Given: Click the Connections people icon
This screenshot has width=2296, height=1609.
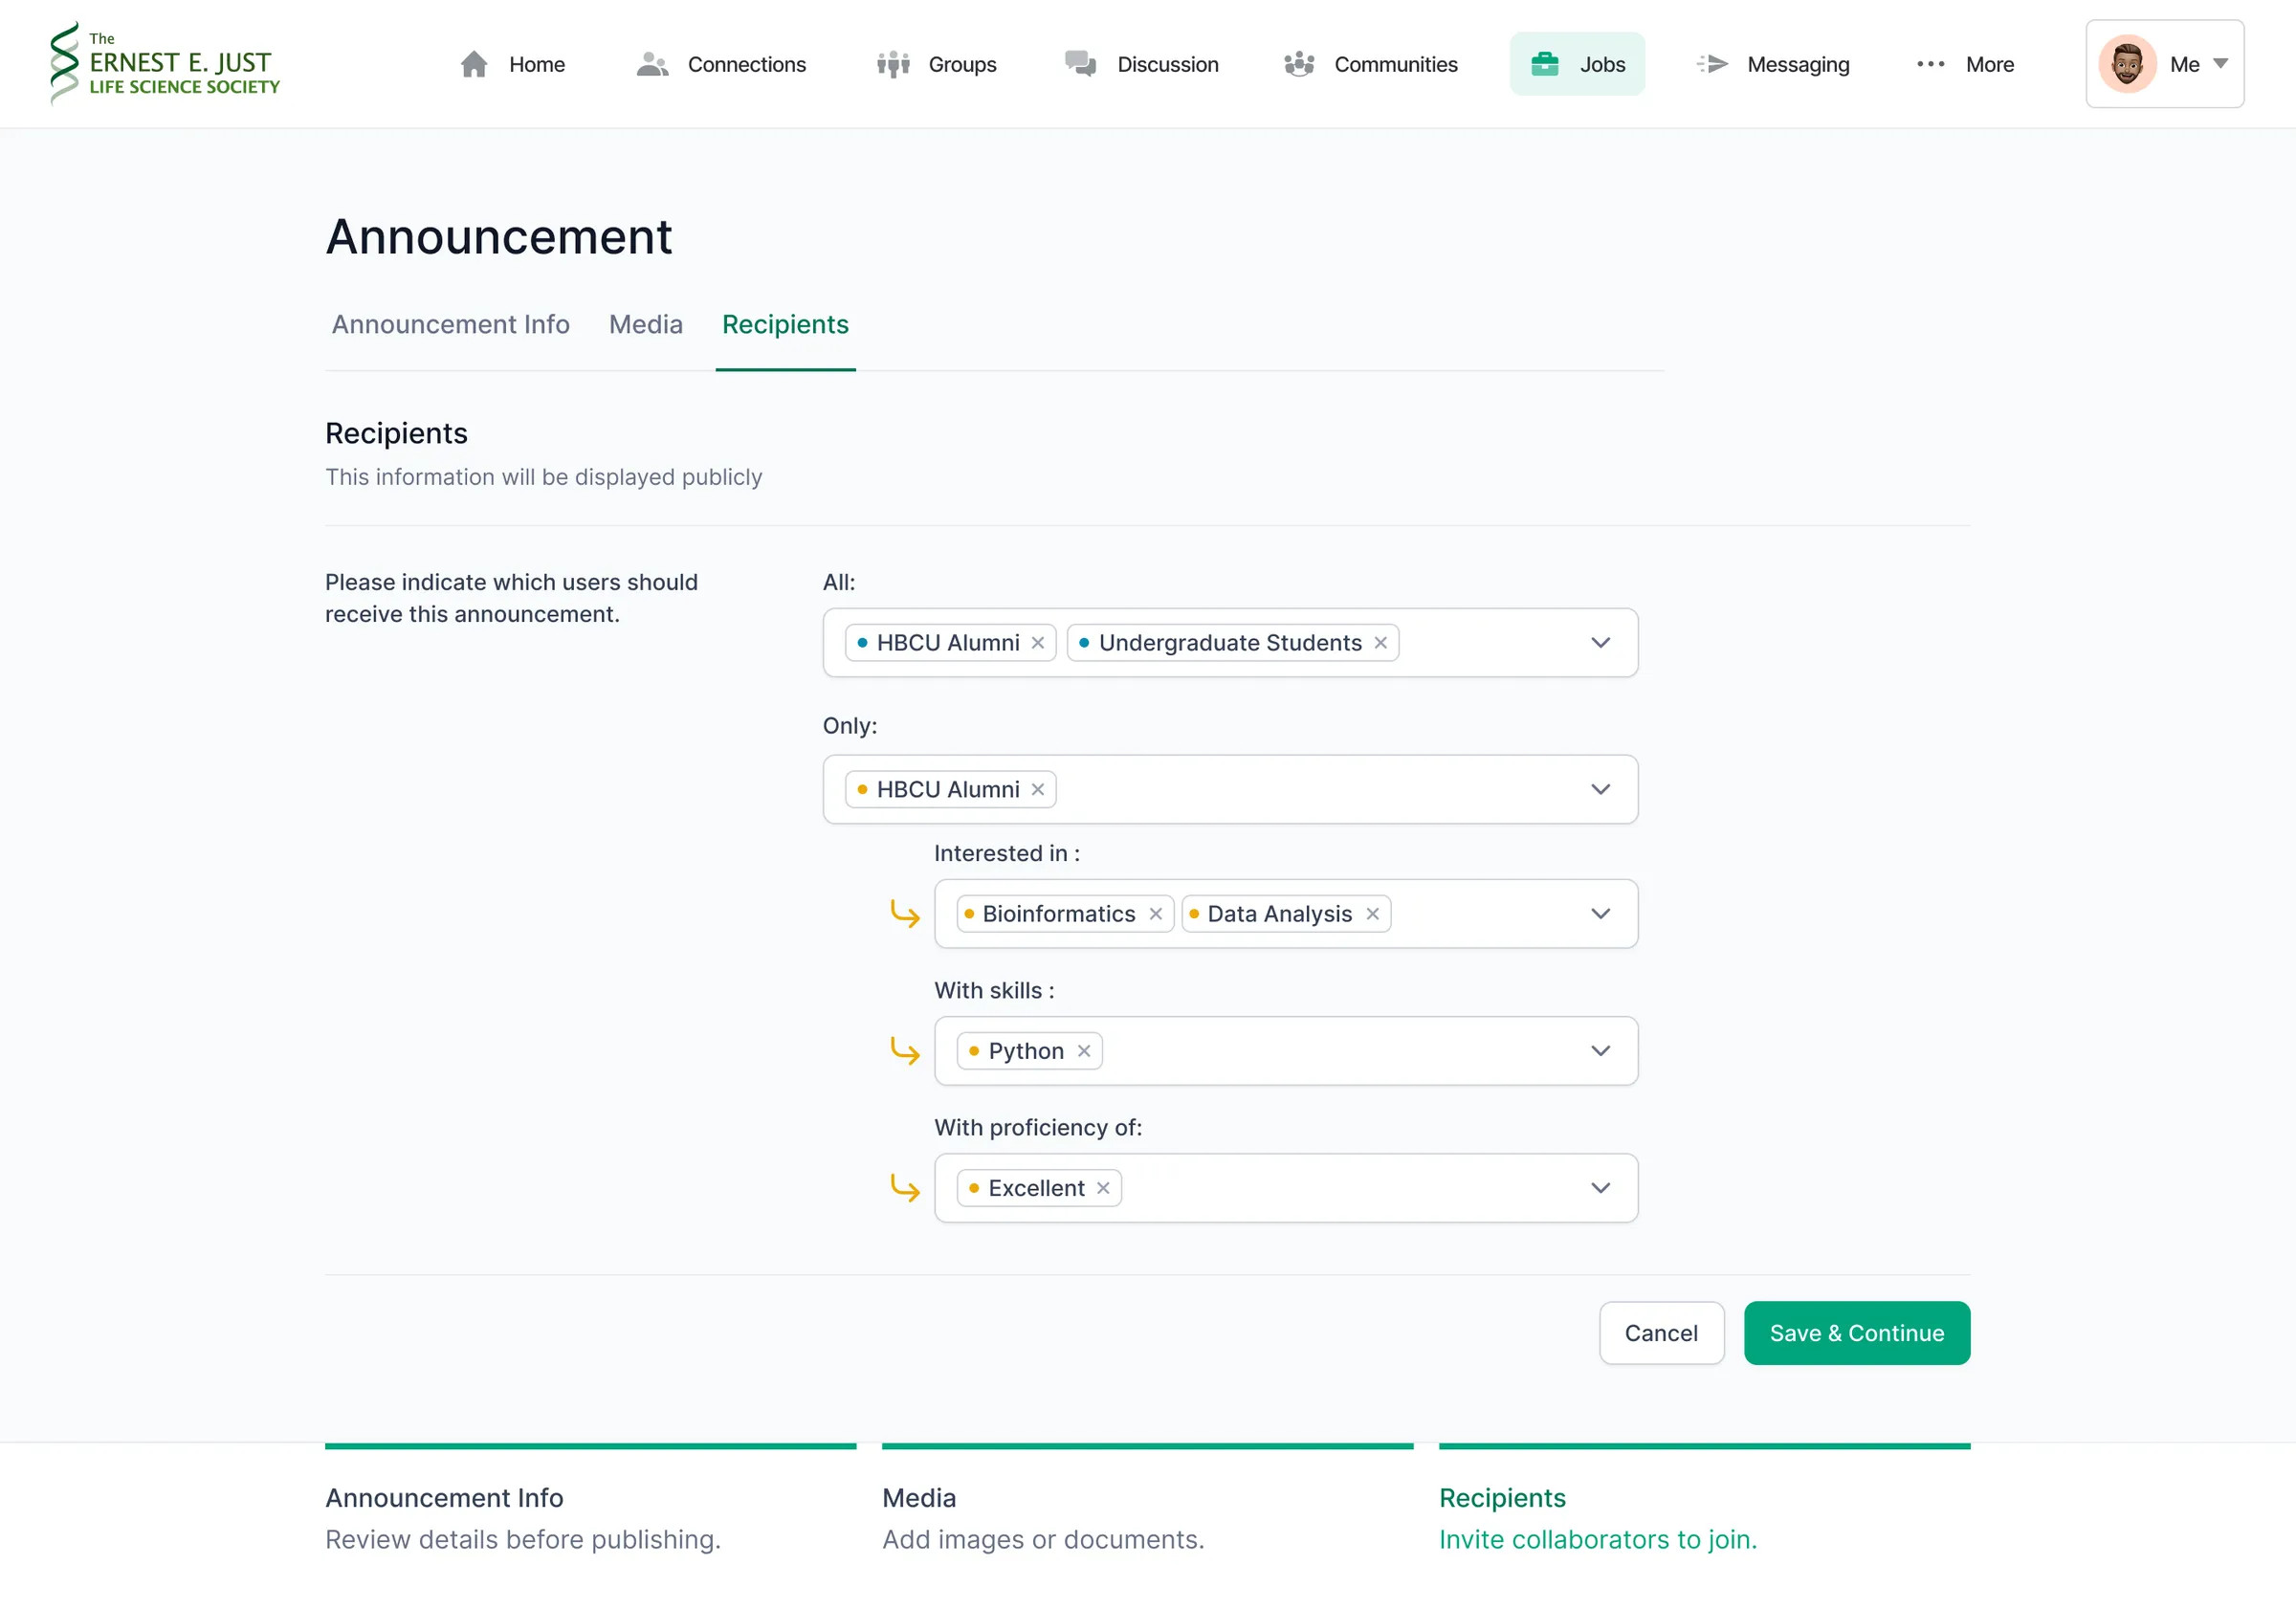Looking at the screenshot, I should [652, 64].
